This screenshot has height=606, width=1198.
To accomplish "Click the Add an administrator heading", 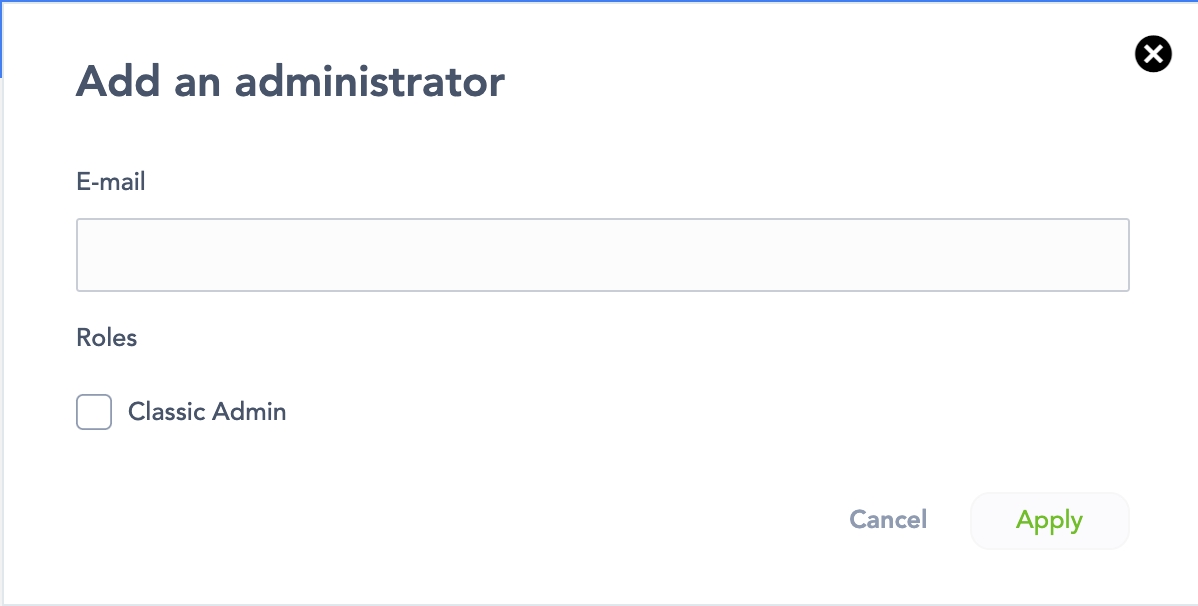I will (290, 81).
